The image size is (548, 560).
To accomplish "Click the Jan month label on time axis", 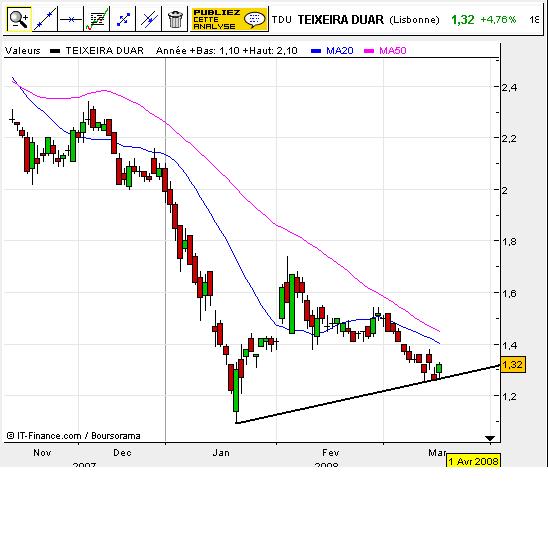I will 221,452.
